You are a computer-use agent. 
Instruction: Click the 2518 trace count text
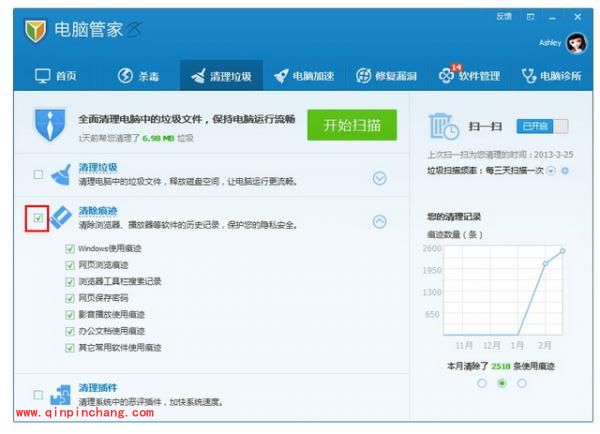(501, 367)
